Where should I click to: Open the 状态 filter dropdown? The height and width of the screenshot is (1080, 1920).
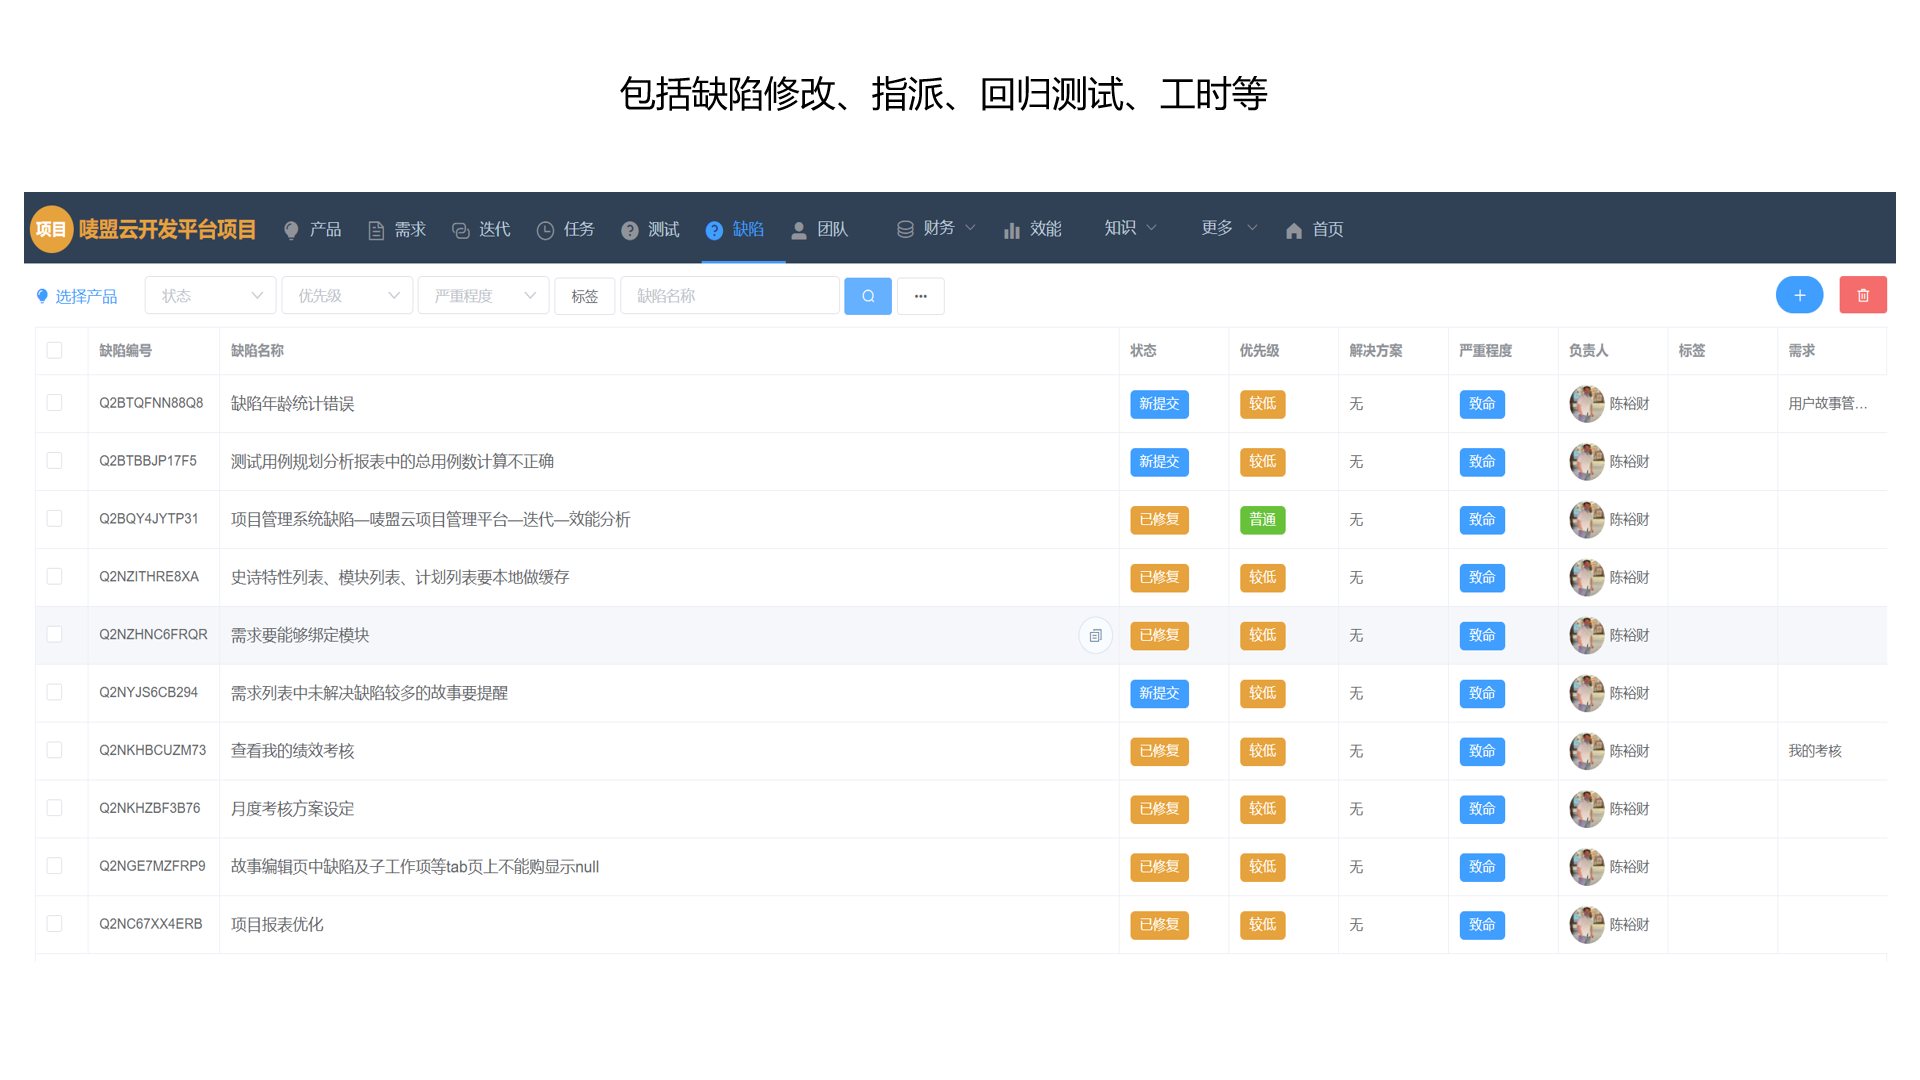pos(209,295)
